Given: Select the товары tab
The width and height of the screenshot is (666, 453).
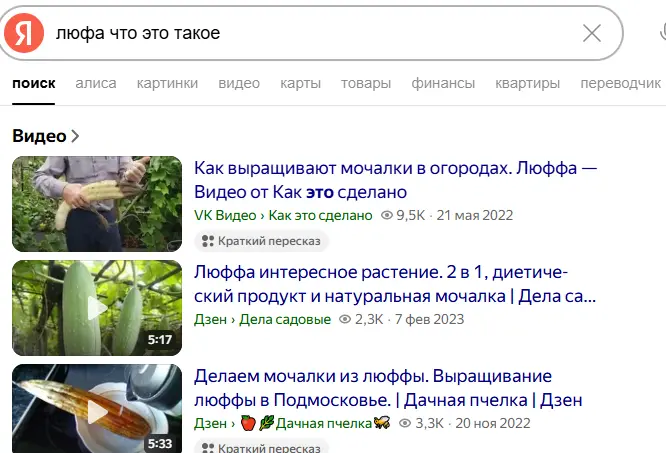Looking at the screenshot, I should [x=366, y=83].
